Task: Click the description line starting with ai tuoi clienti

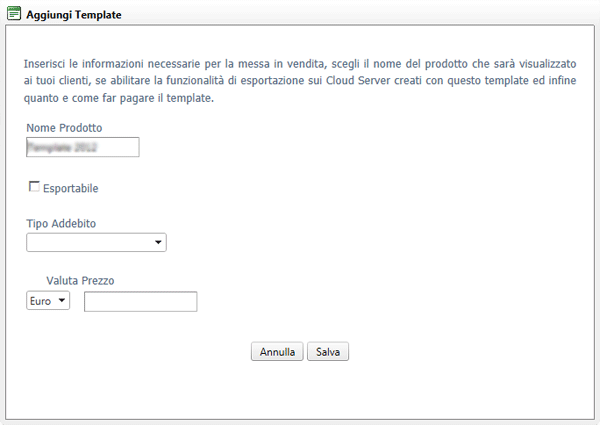Action: [300, 81]
